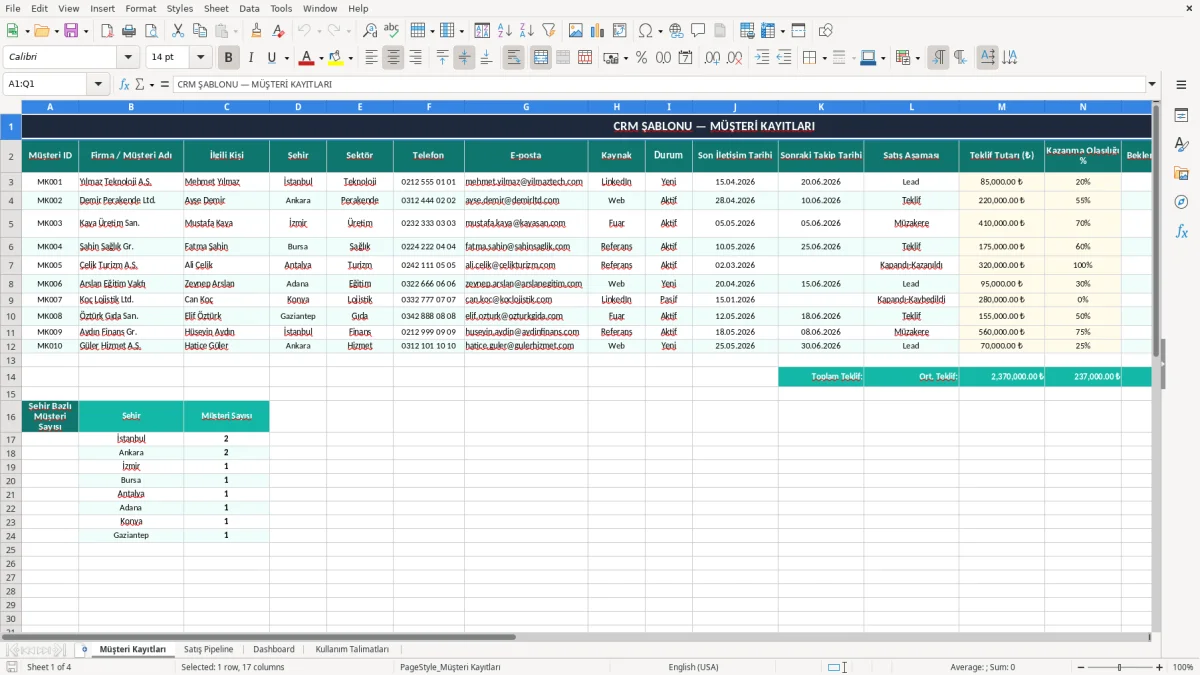Open Conditional Formatting dropdown arrow
The width and height of the screenshot is (1200, 675).
tap(917, 58)
